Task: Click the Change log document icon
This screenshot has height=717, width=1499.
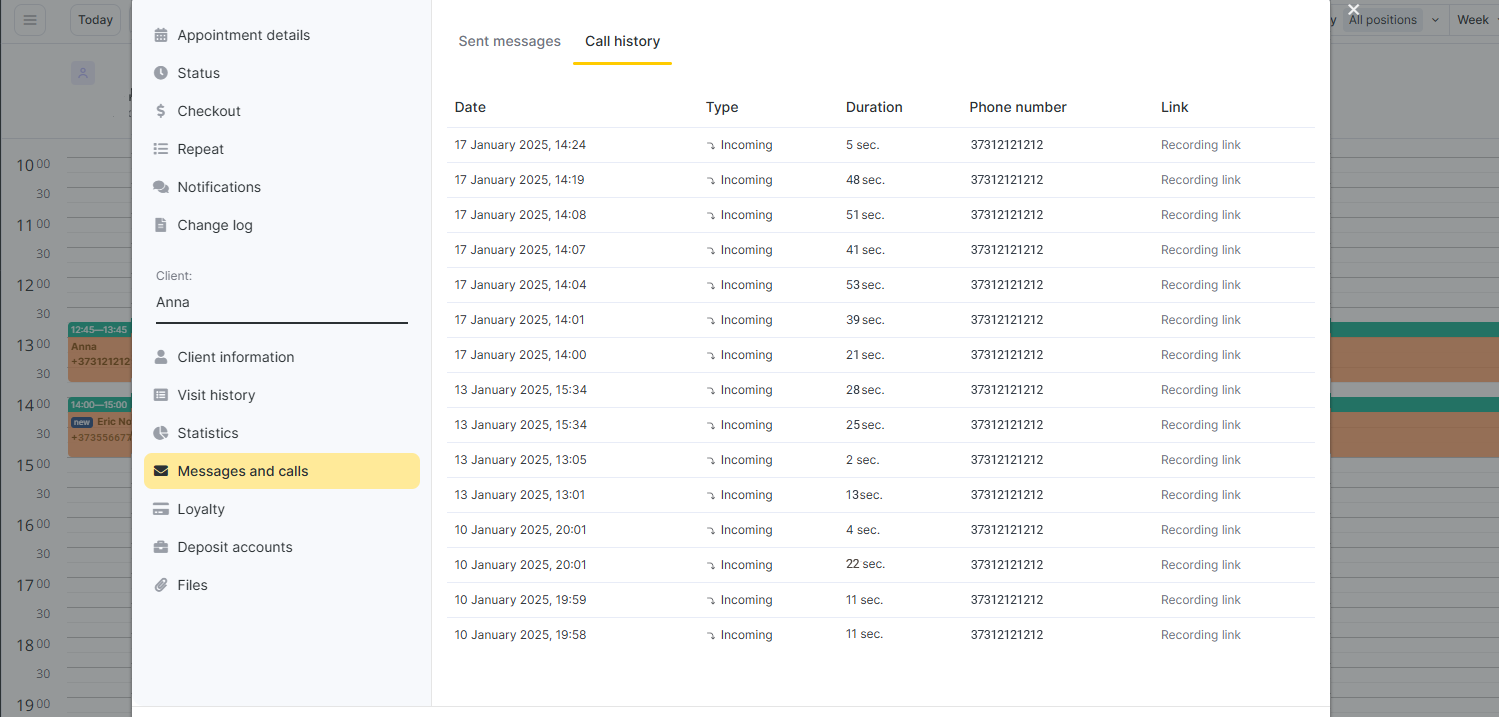Action: click(161, 225)
